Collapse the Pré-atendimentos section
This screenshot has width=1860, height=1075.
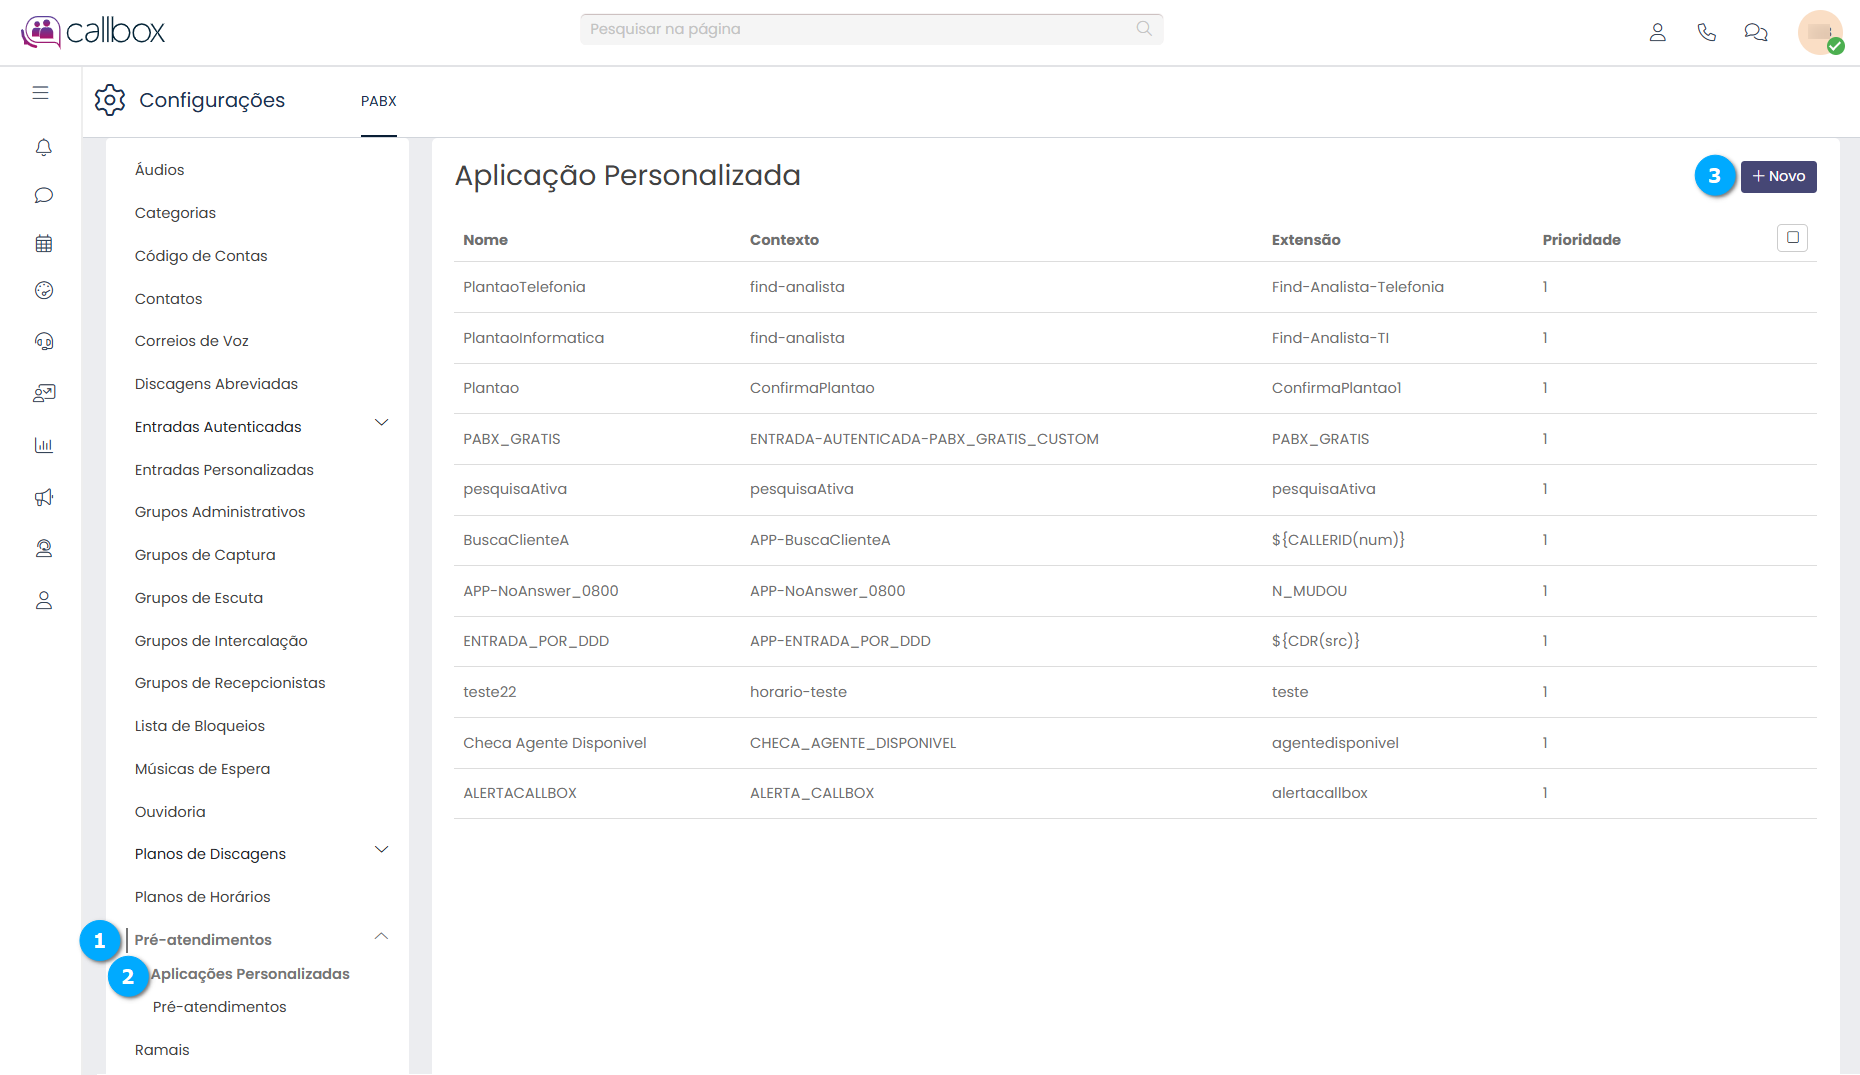coord(381,937)
